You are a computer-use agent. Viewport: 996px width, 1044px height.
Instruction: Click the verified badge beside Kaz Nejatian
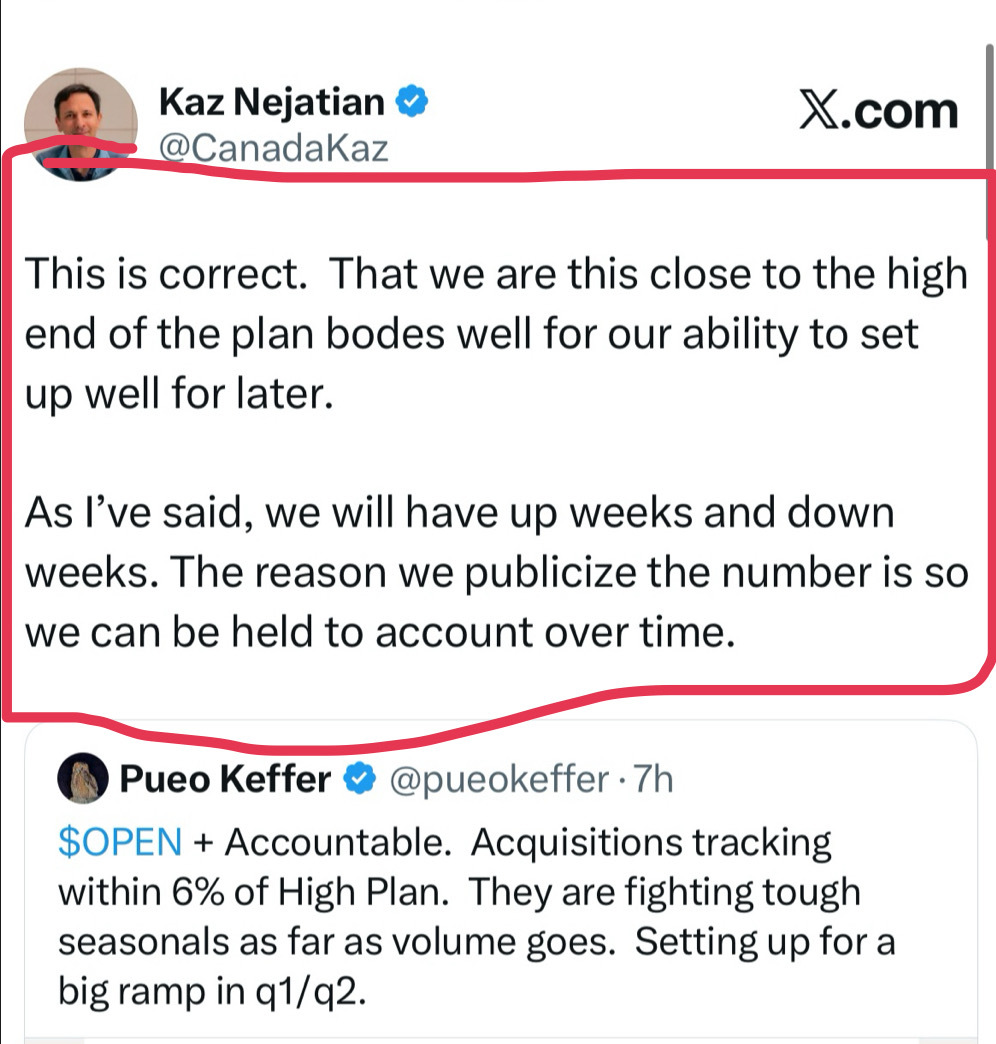click(411, 101)
